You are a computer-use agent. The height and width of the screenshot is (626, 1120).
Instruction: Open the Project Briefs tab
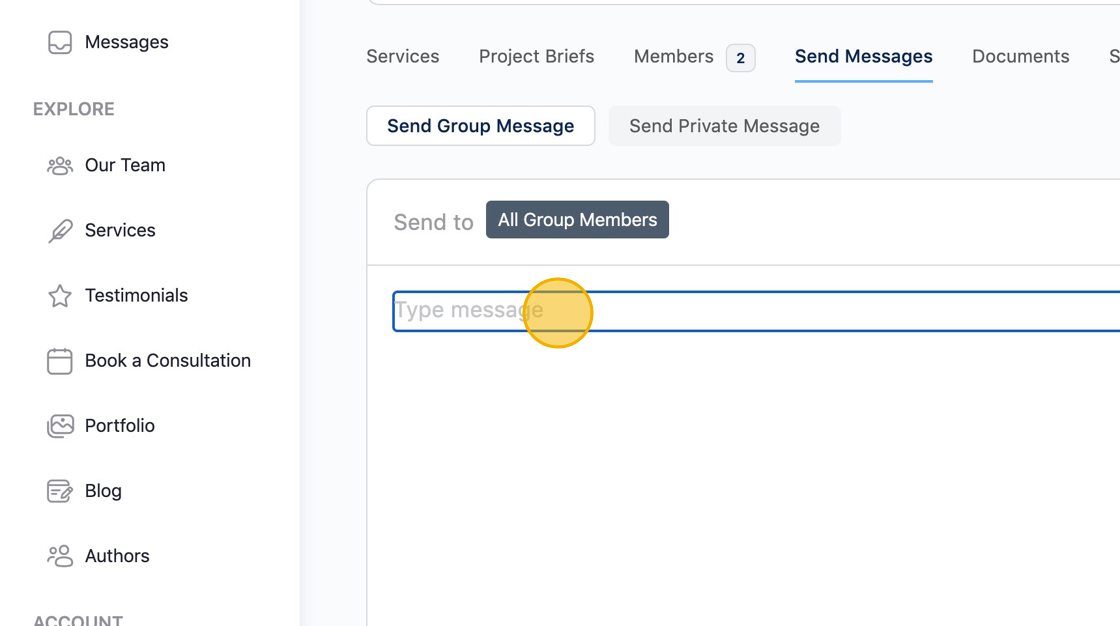(x=536, y=57)
